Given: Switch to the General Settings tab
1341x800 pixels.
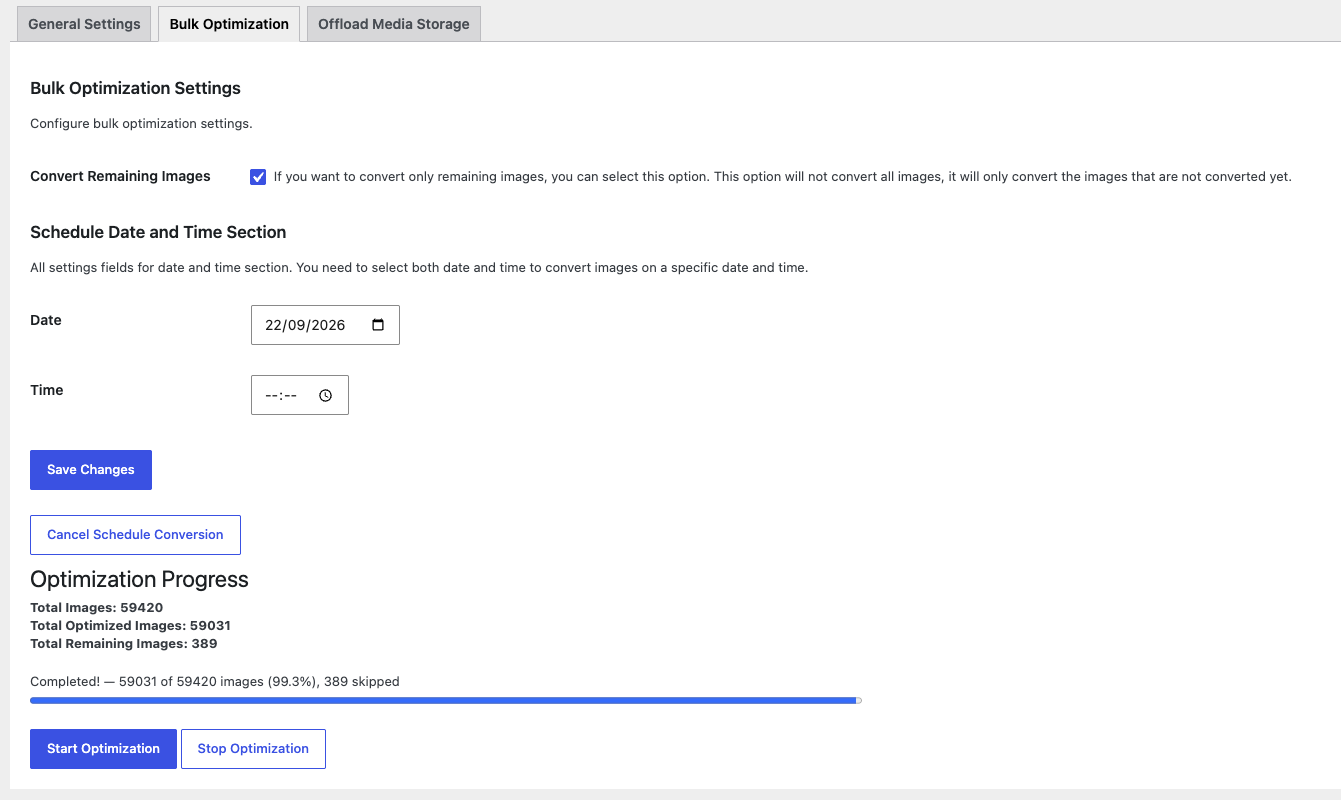Looking at the screenshot, I should (x=84, y=24).
